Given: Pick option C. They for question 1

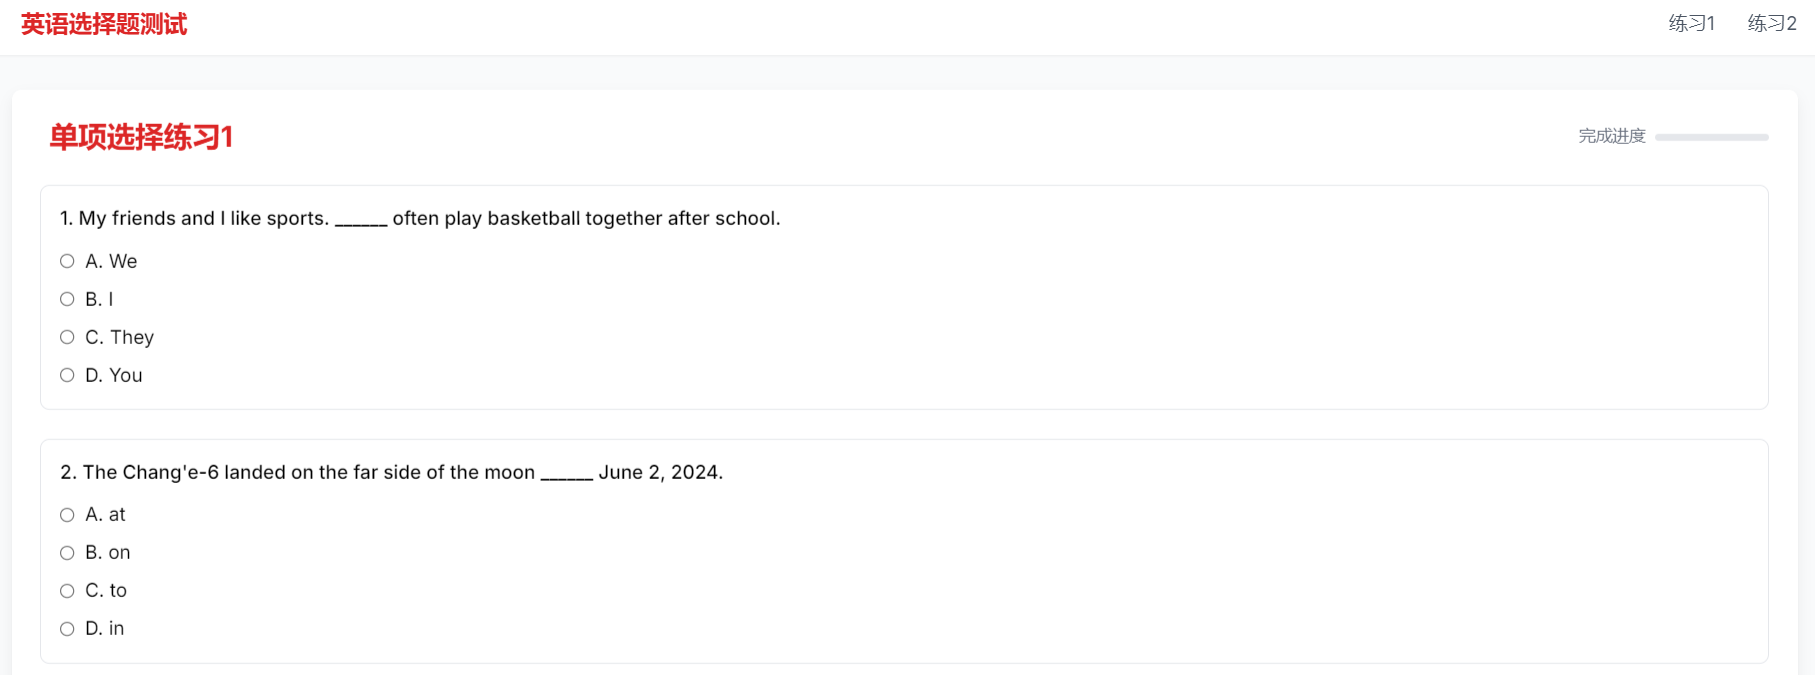Looking at the screenshot, I should pyautogui.click(x=67, y=337).
